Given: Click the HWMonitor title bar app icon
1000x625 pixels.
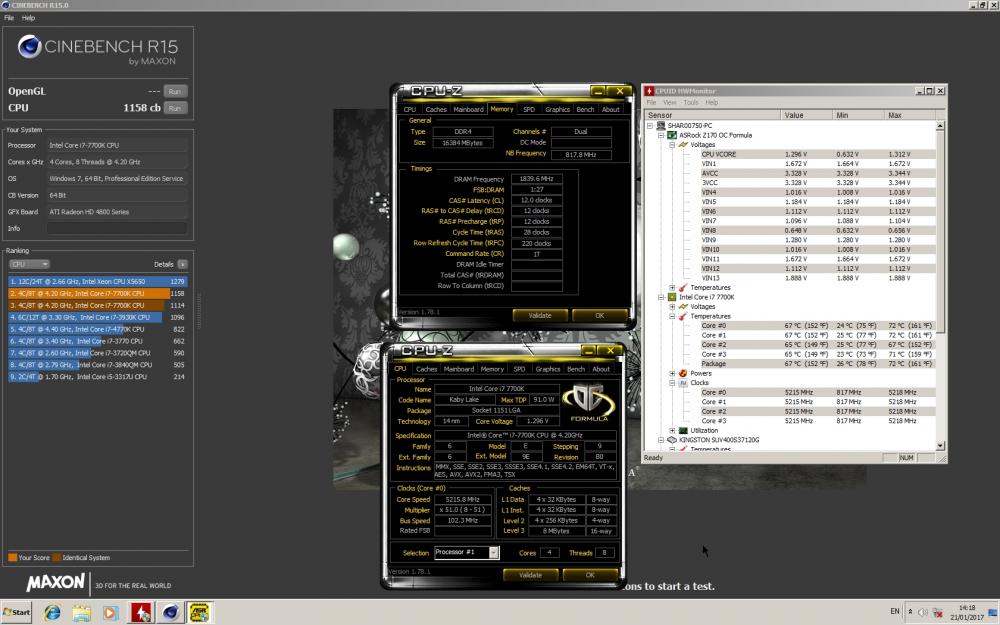Looking at the screenshot, I should click(649, 91).
